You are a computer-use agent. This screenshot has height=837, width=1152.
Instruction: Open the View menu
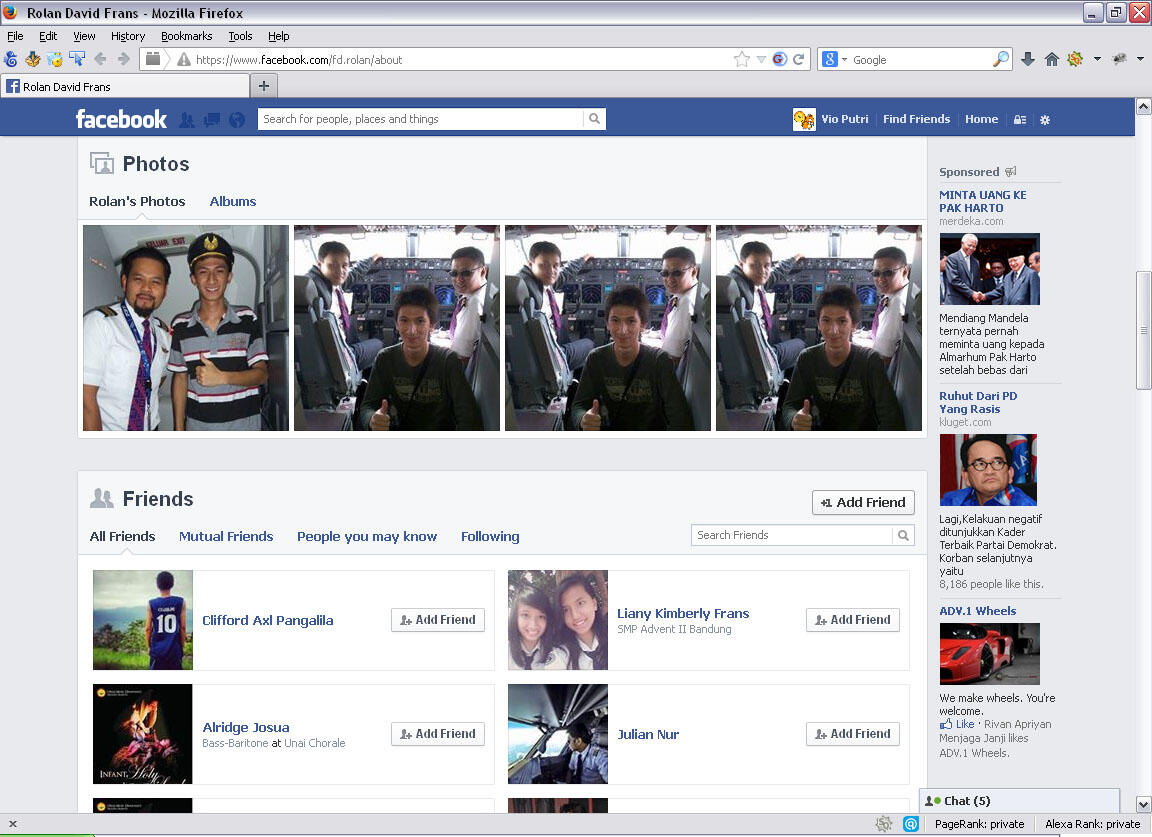[x=84, y=36]
